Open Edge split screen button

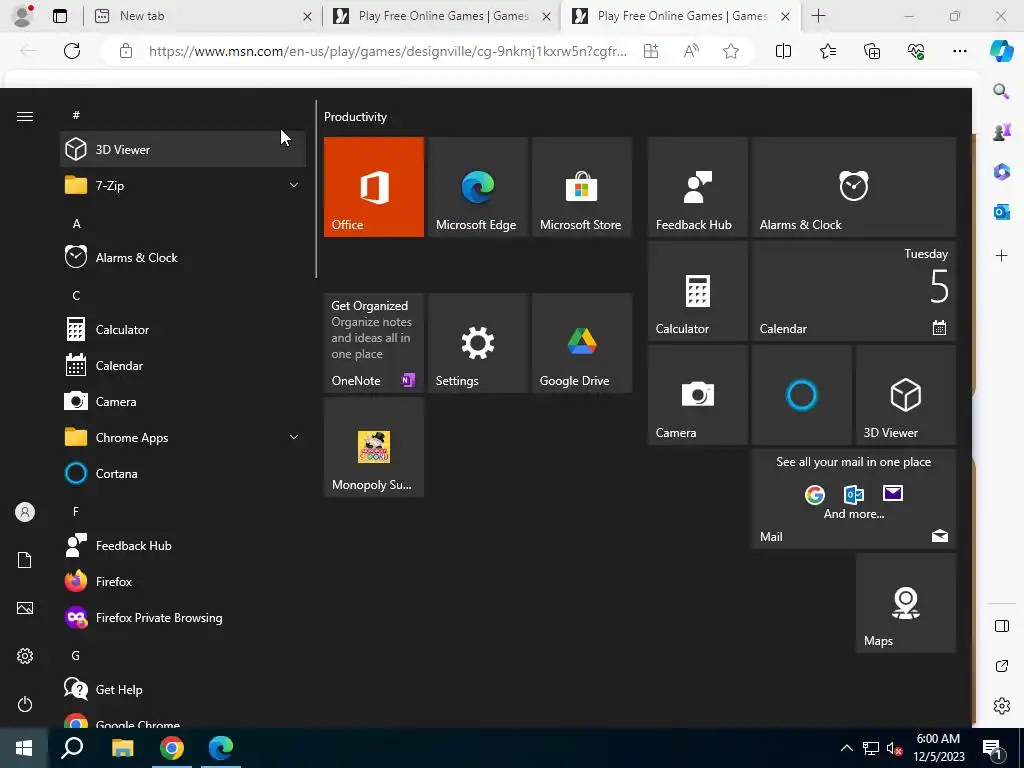tap(783, 51)
